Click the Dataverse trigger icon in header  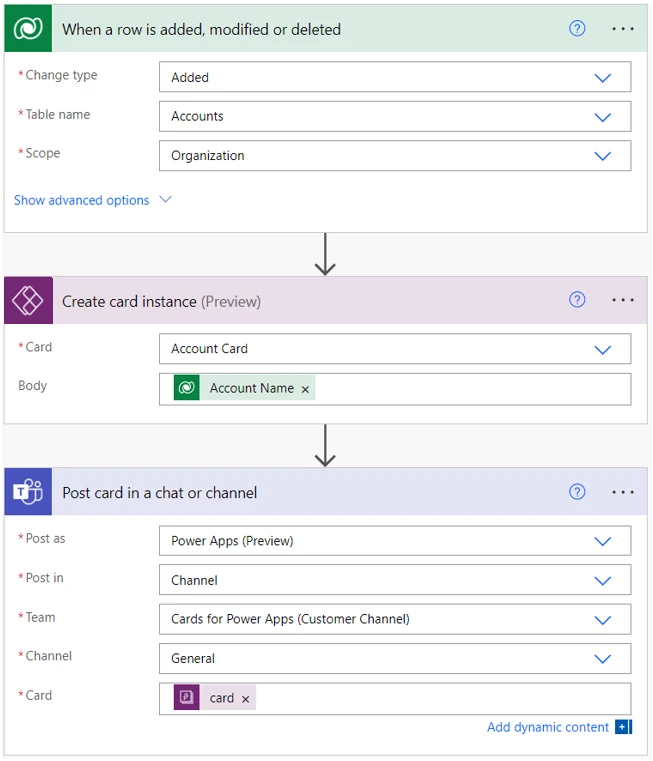point(28,29)
